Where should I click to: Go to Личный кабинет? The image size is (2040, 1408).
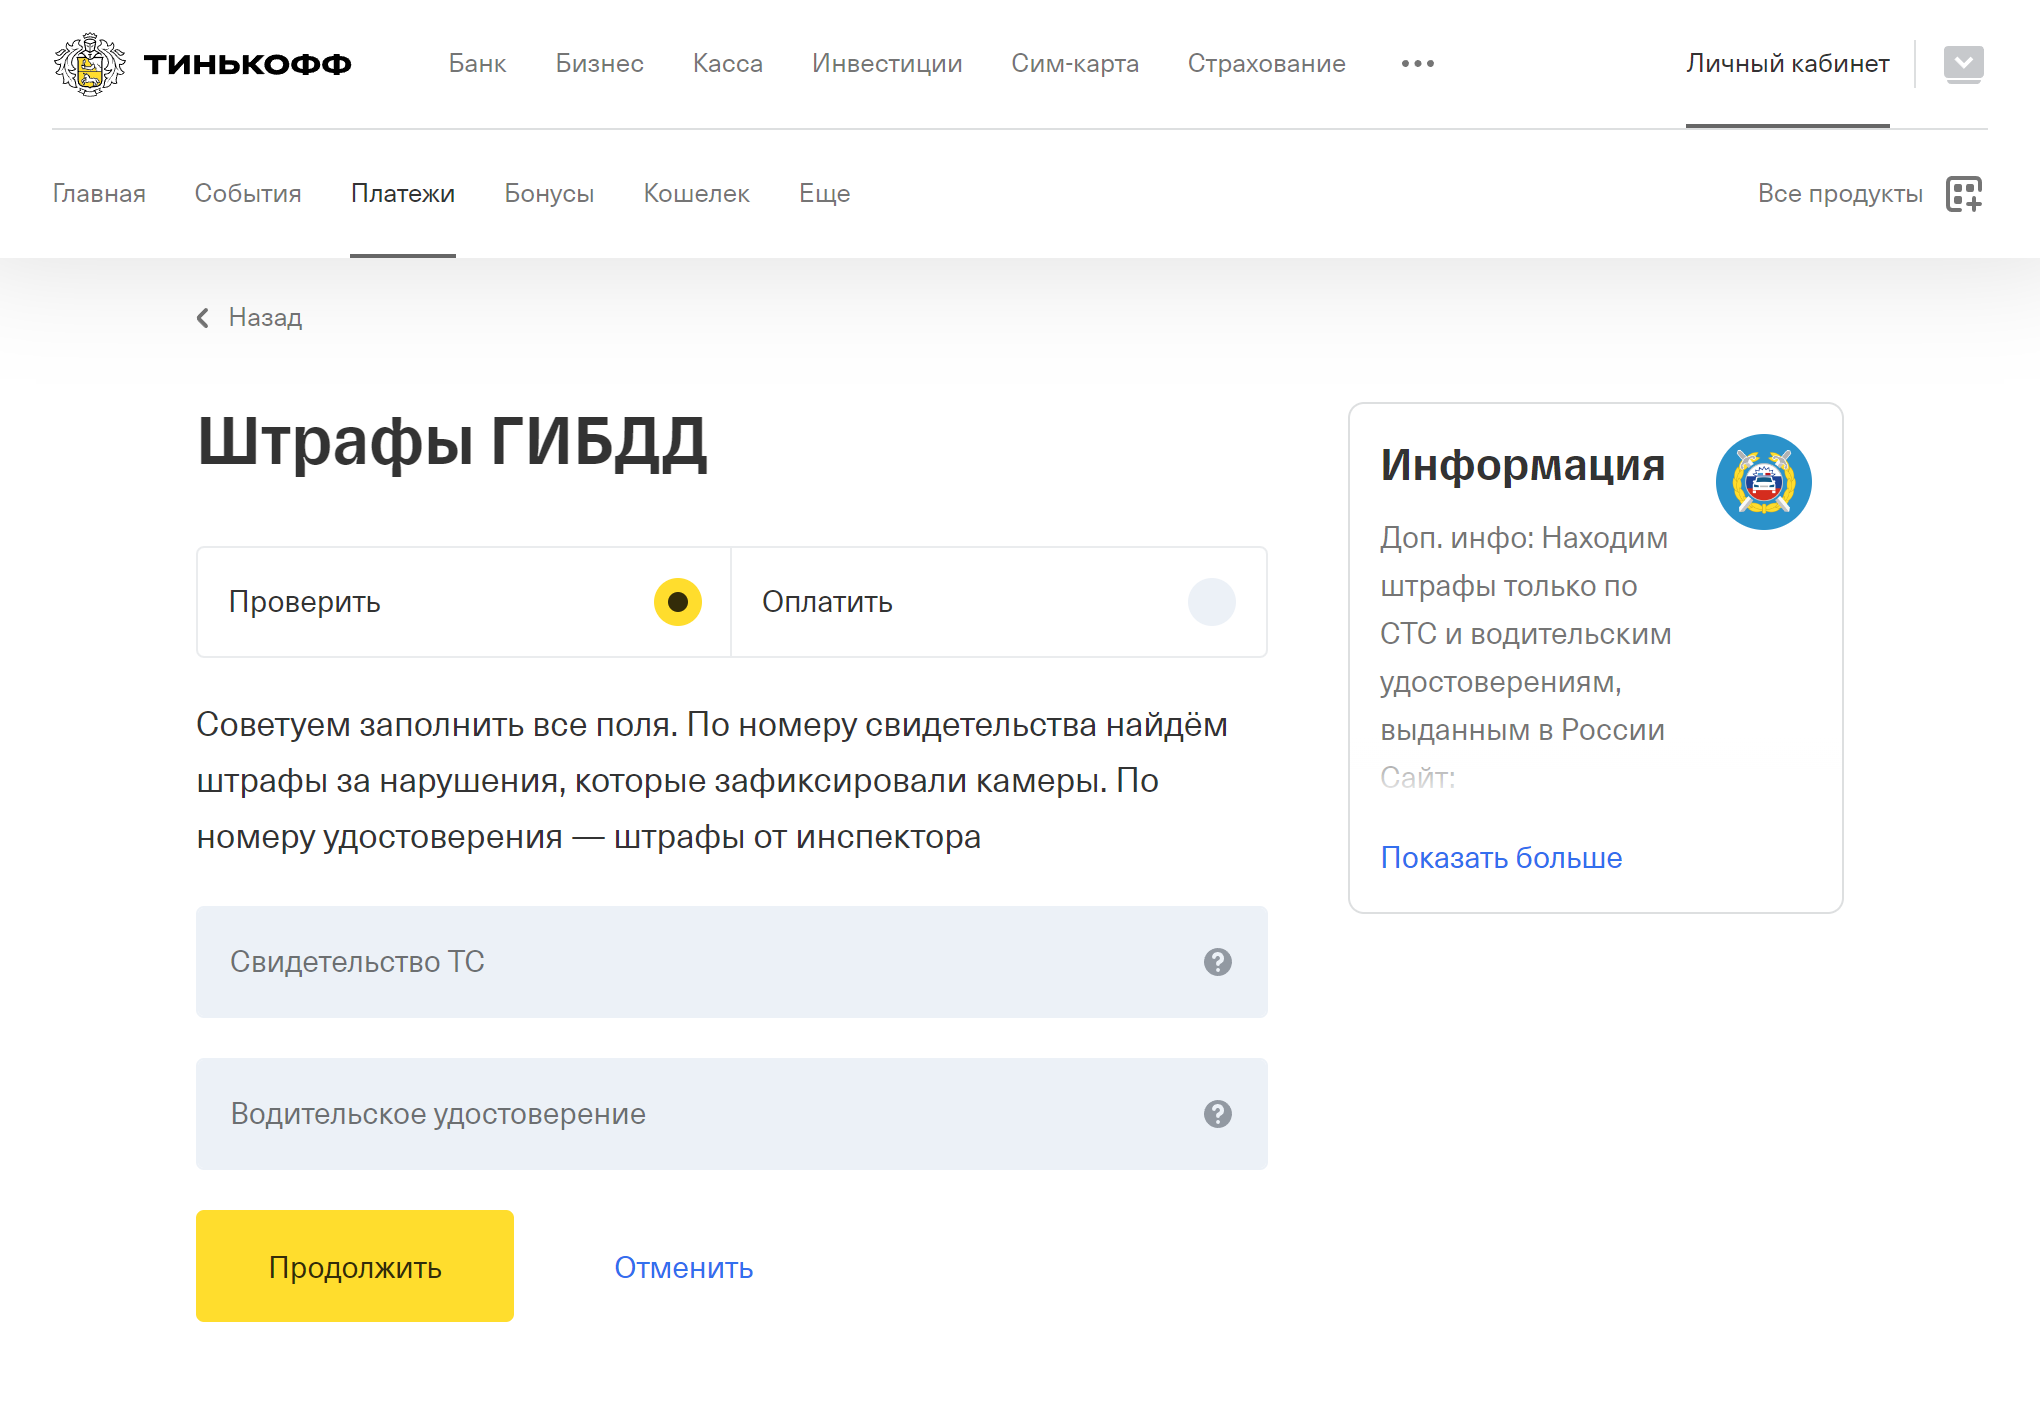click(1787, 64)
